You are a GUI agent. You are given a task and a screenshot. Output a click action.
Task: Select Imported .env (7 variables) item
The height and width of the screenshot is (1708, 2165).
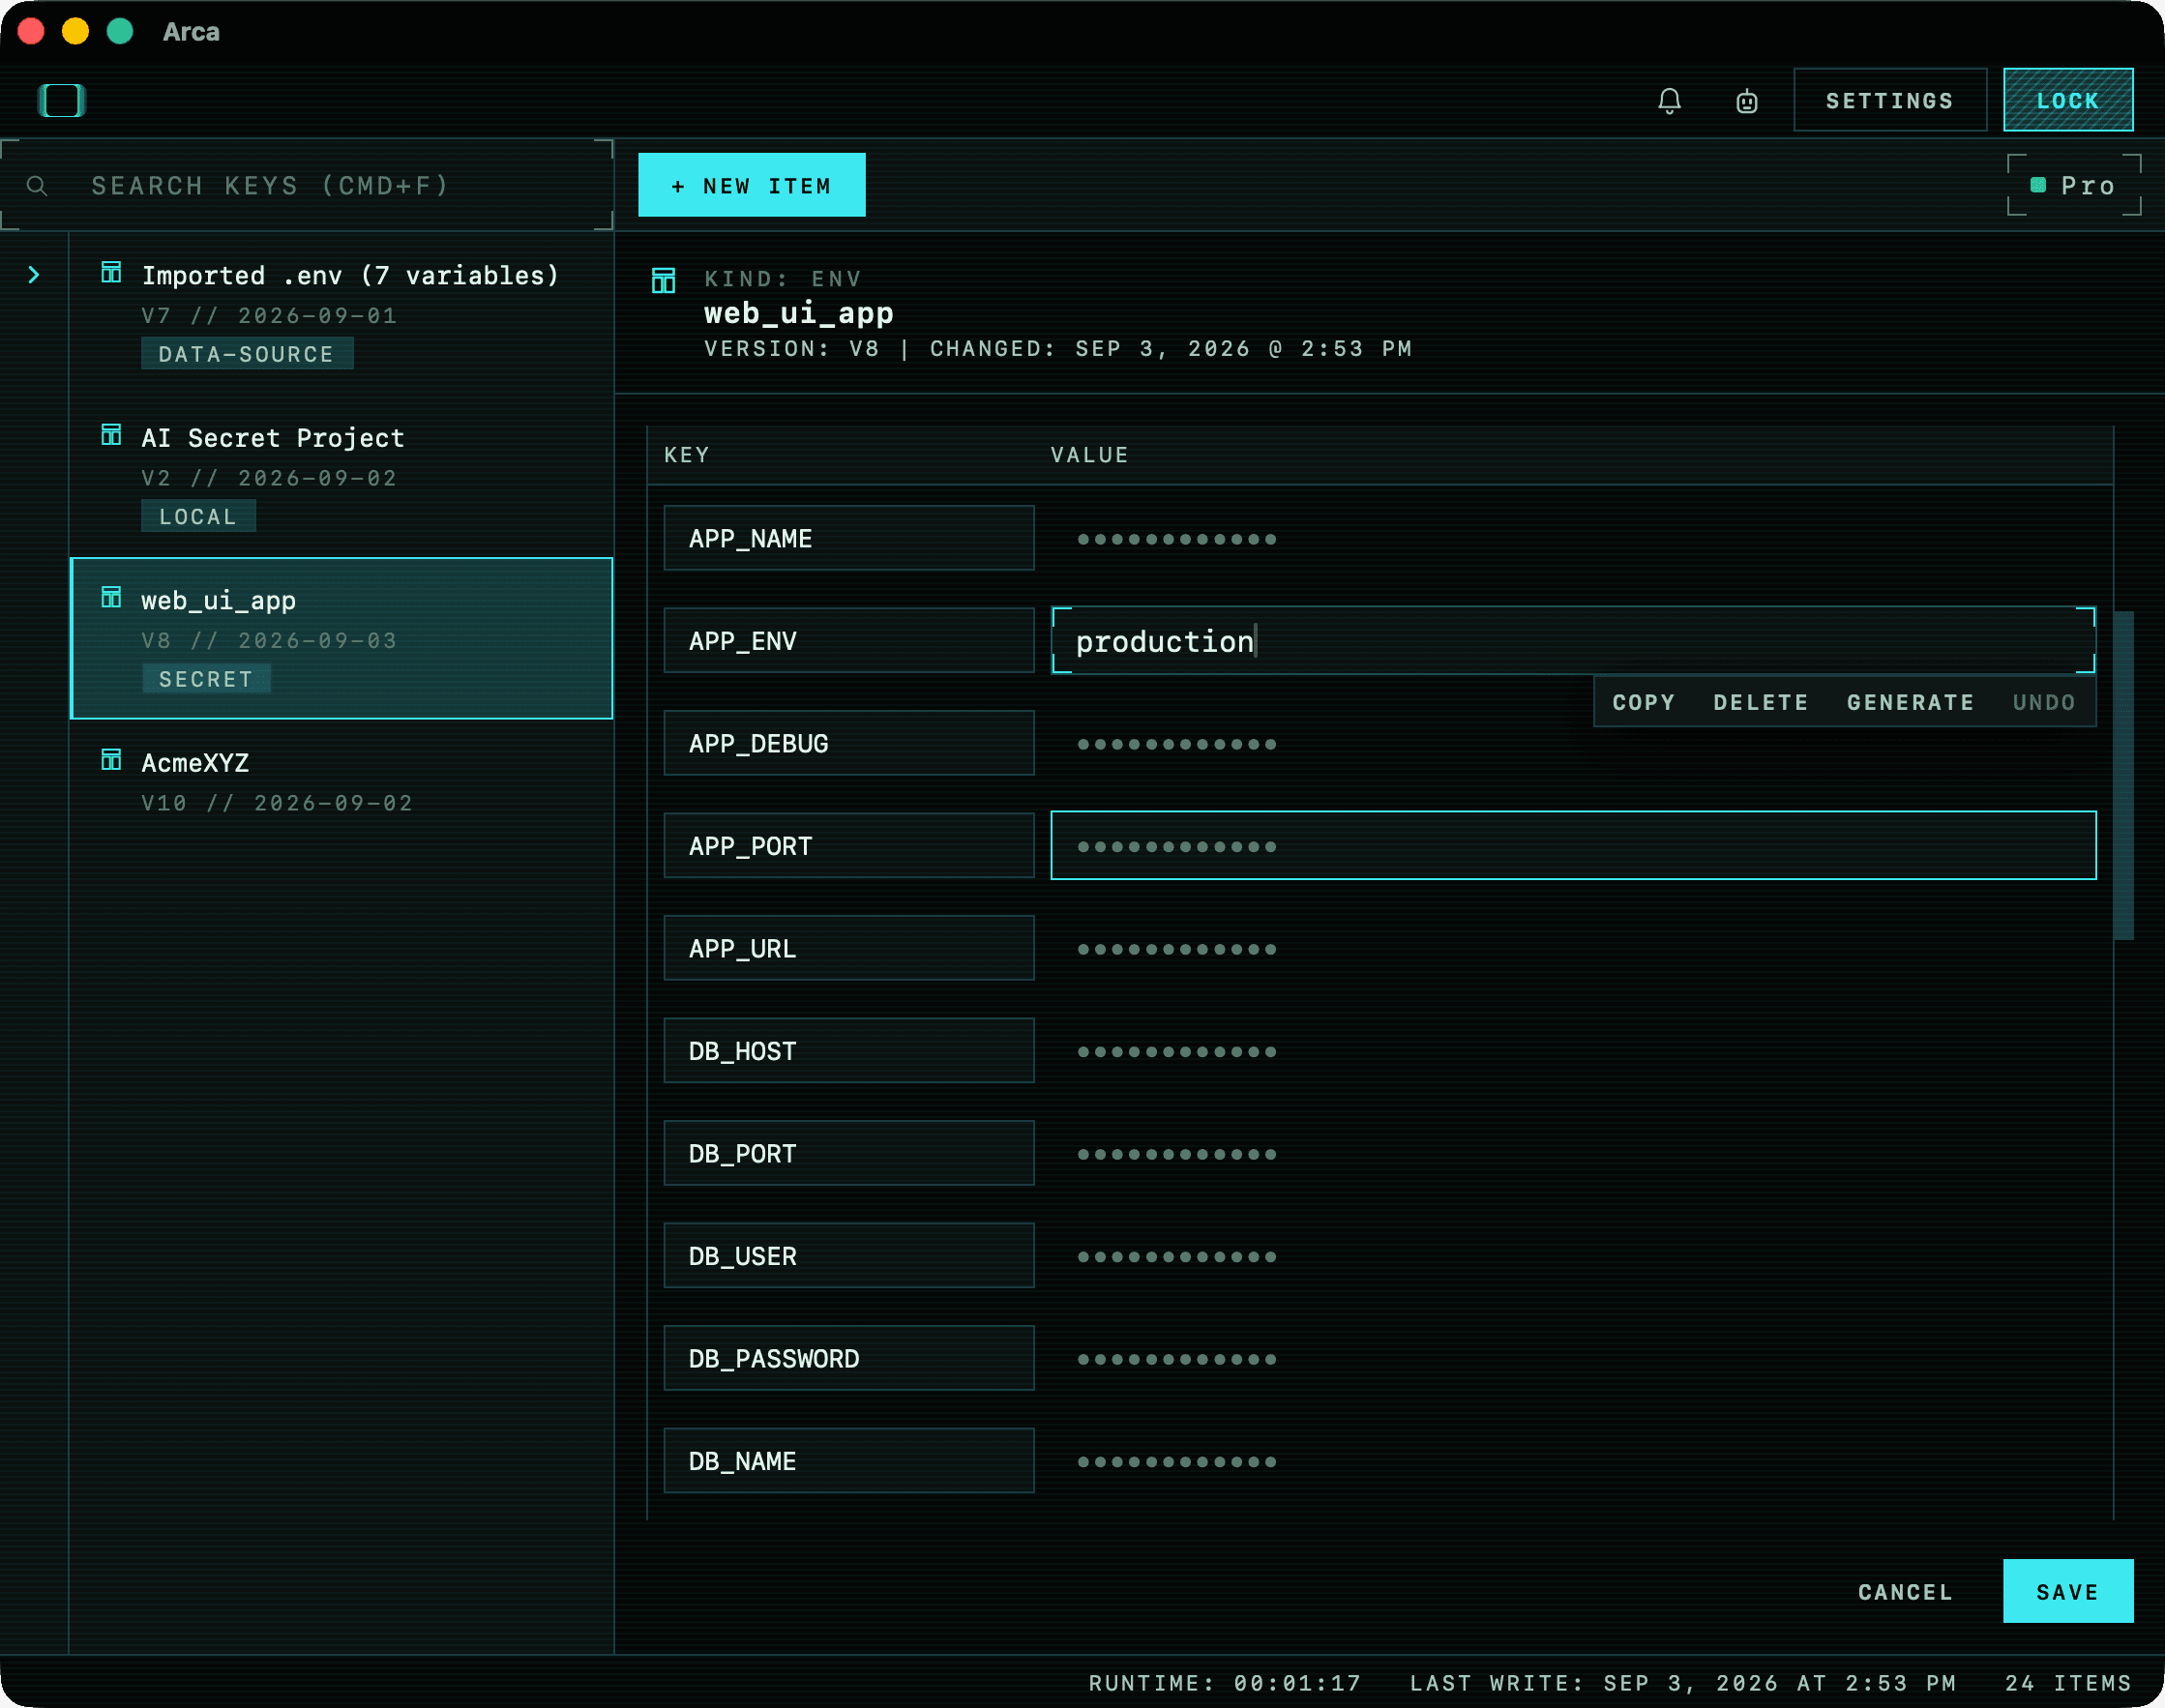tap(341, 314)
